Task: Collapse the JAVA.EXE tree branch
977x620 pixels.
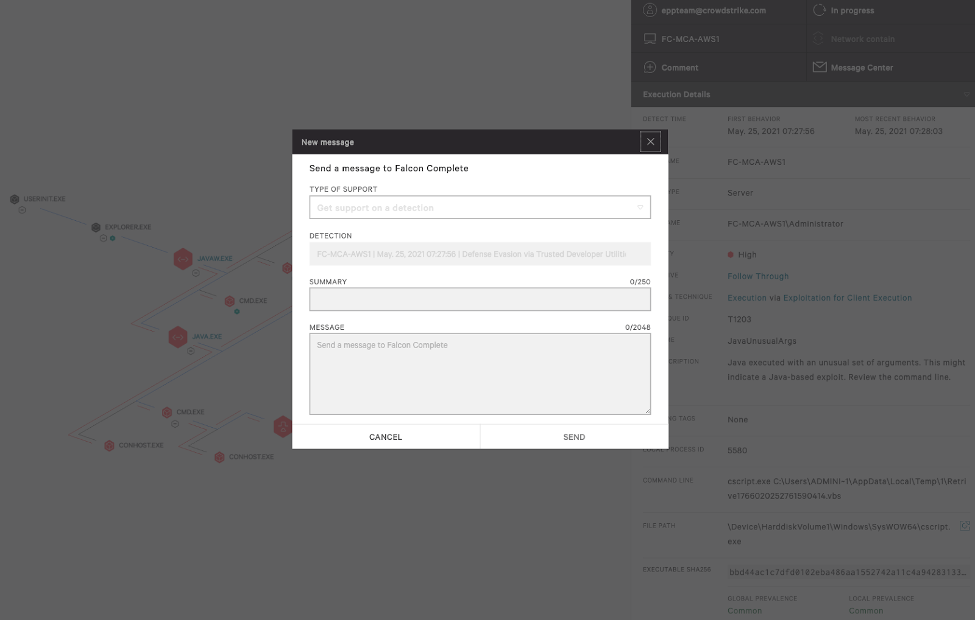Action: tap(191, 351)
